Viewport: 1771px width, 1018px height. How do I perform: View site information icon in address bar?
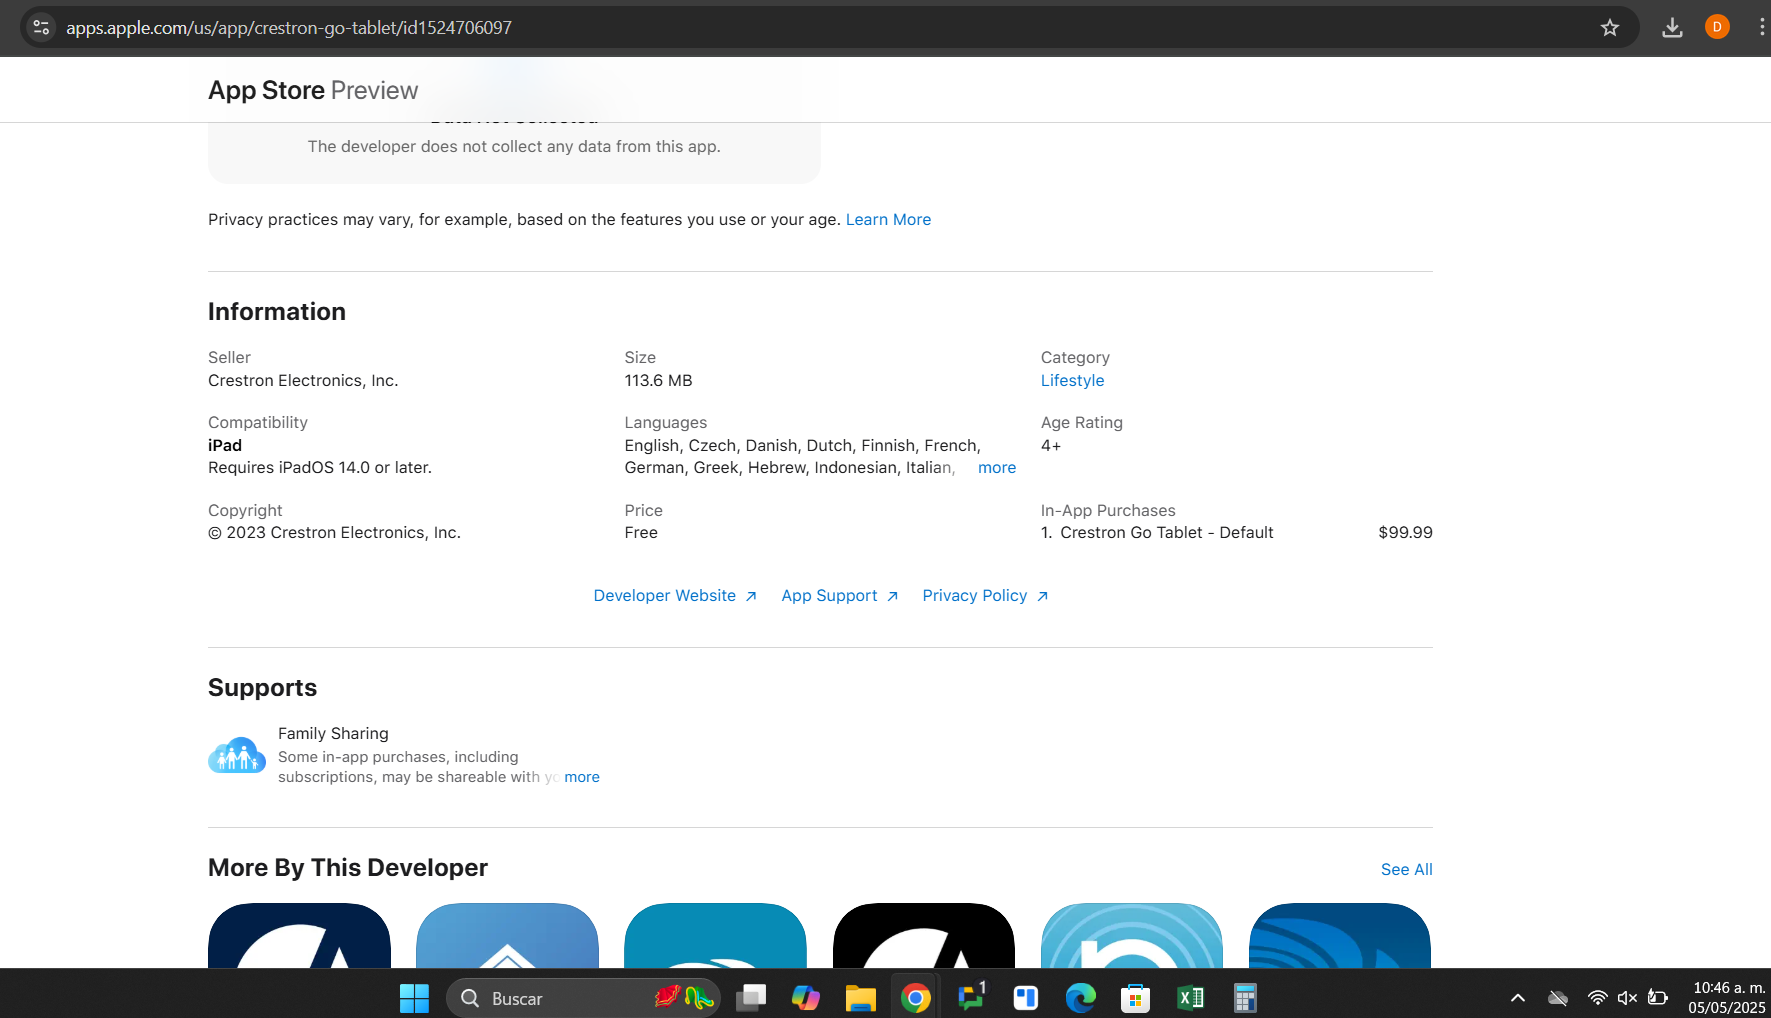coord(41,28)
